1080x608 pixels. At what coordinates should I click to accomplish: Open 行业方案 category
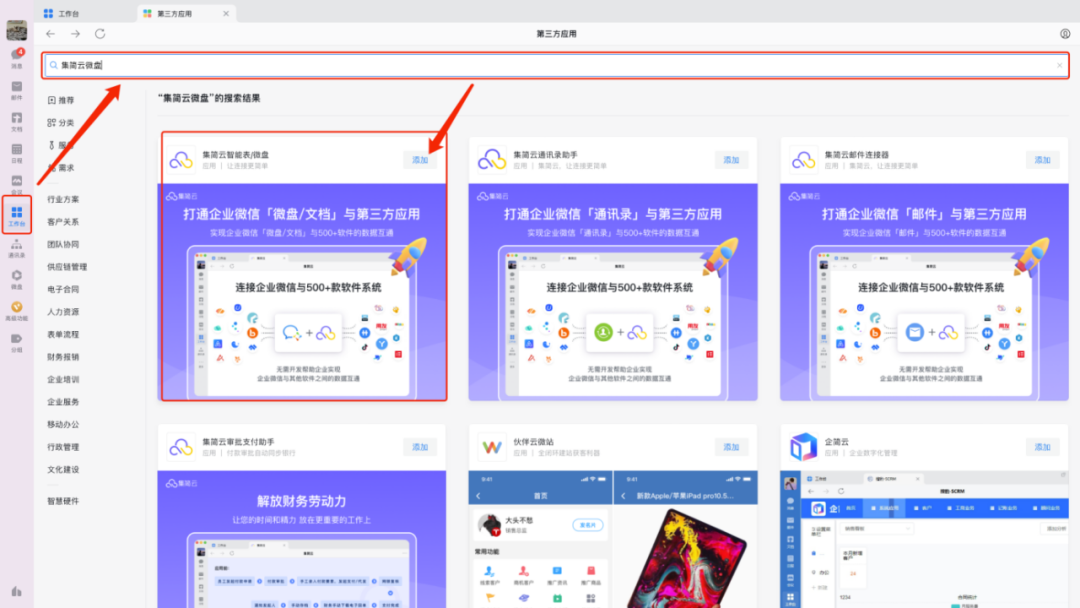click(x=63, y=200)
